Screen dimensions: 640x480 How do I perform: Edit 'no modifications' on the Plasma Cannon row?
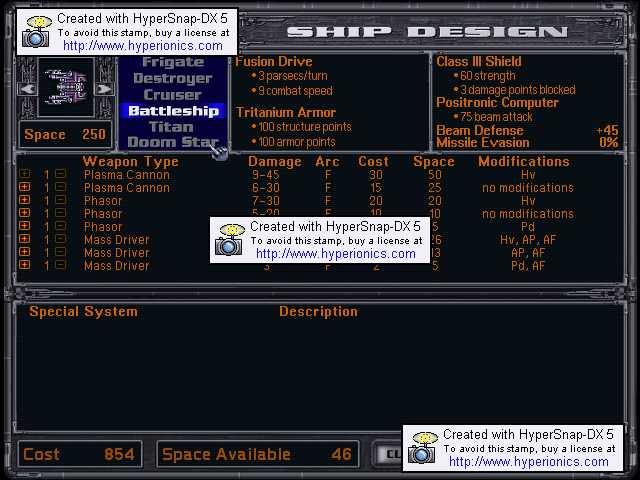[528, 188]
